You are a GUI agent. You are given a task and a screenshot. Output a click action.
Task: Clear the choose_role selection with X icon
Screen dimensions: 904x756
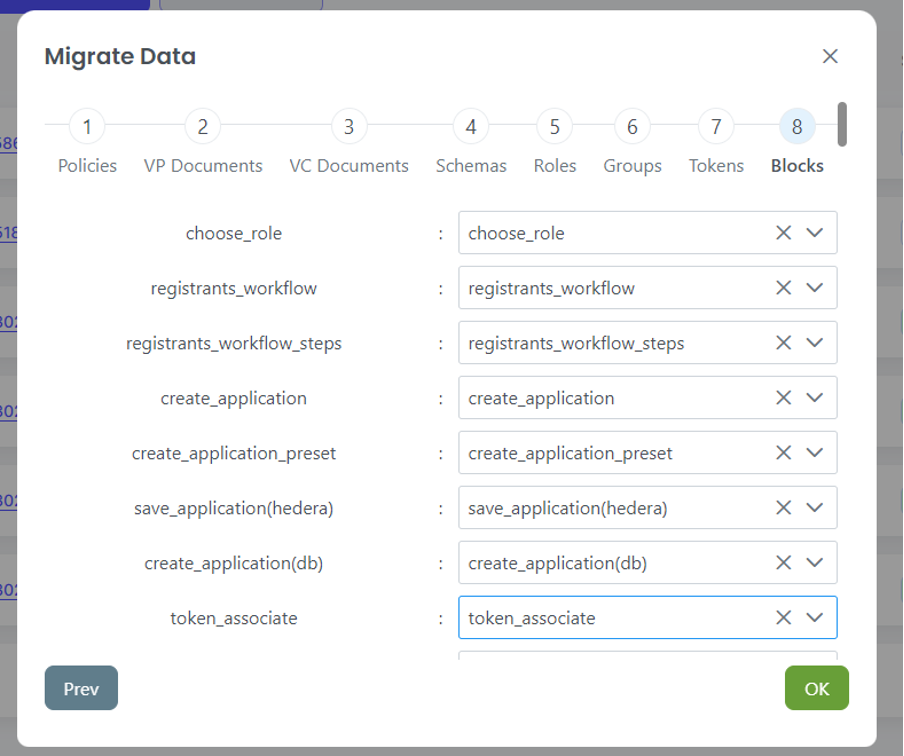click(783, 233)
